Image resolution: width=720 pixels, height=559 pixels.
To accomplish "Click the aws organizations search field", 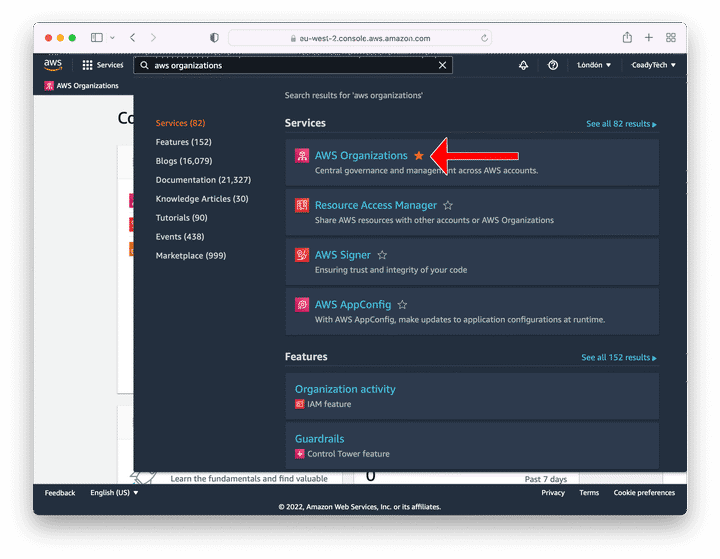I will pyautogui.click(x=293, y=65).
